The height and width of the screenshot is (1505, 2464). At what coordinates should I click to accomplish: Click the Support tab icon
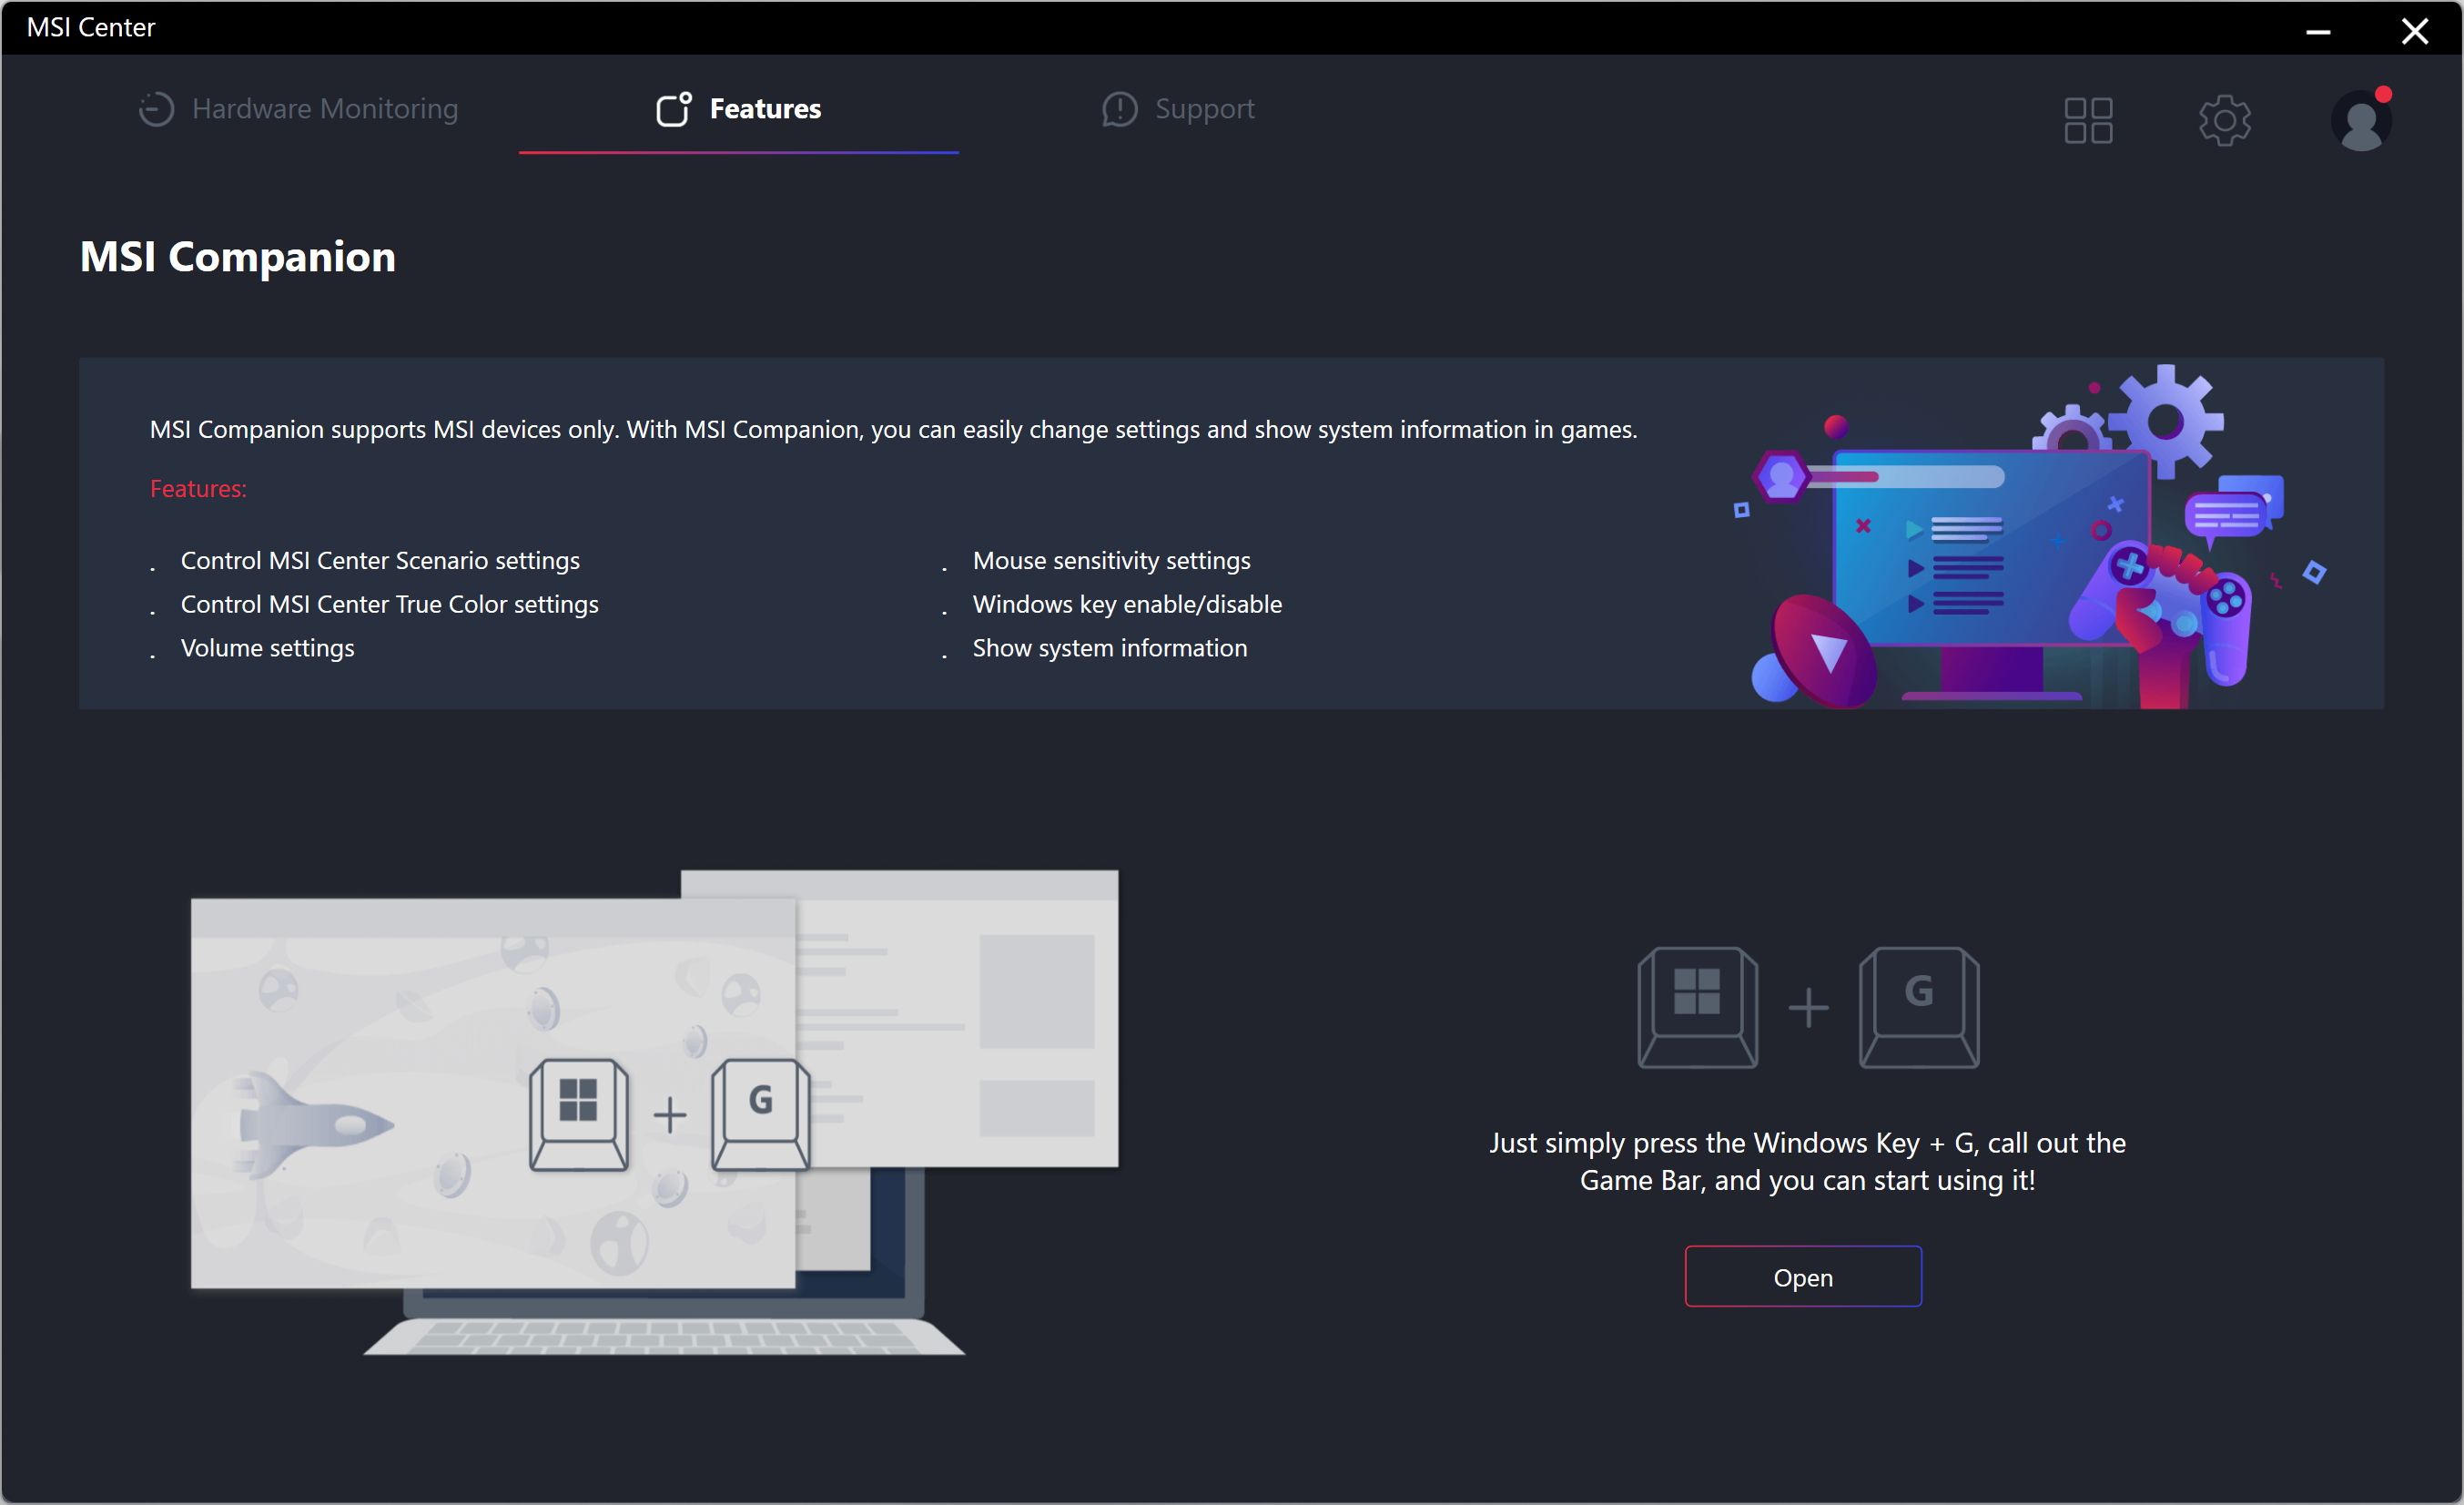click(x=1120, y=109)
